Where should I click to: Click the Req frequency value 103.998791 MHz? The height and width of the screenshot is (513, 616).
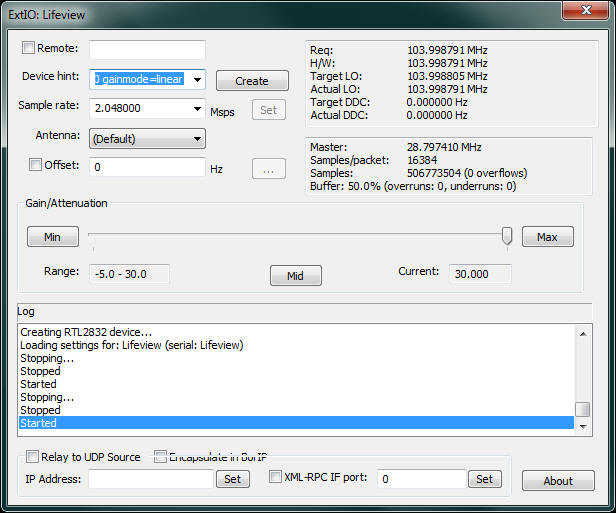pyautogui.click(x=447, y=50)
